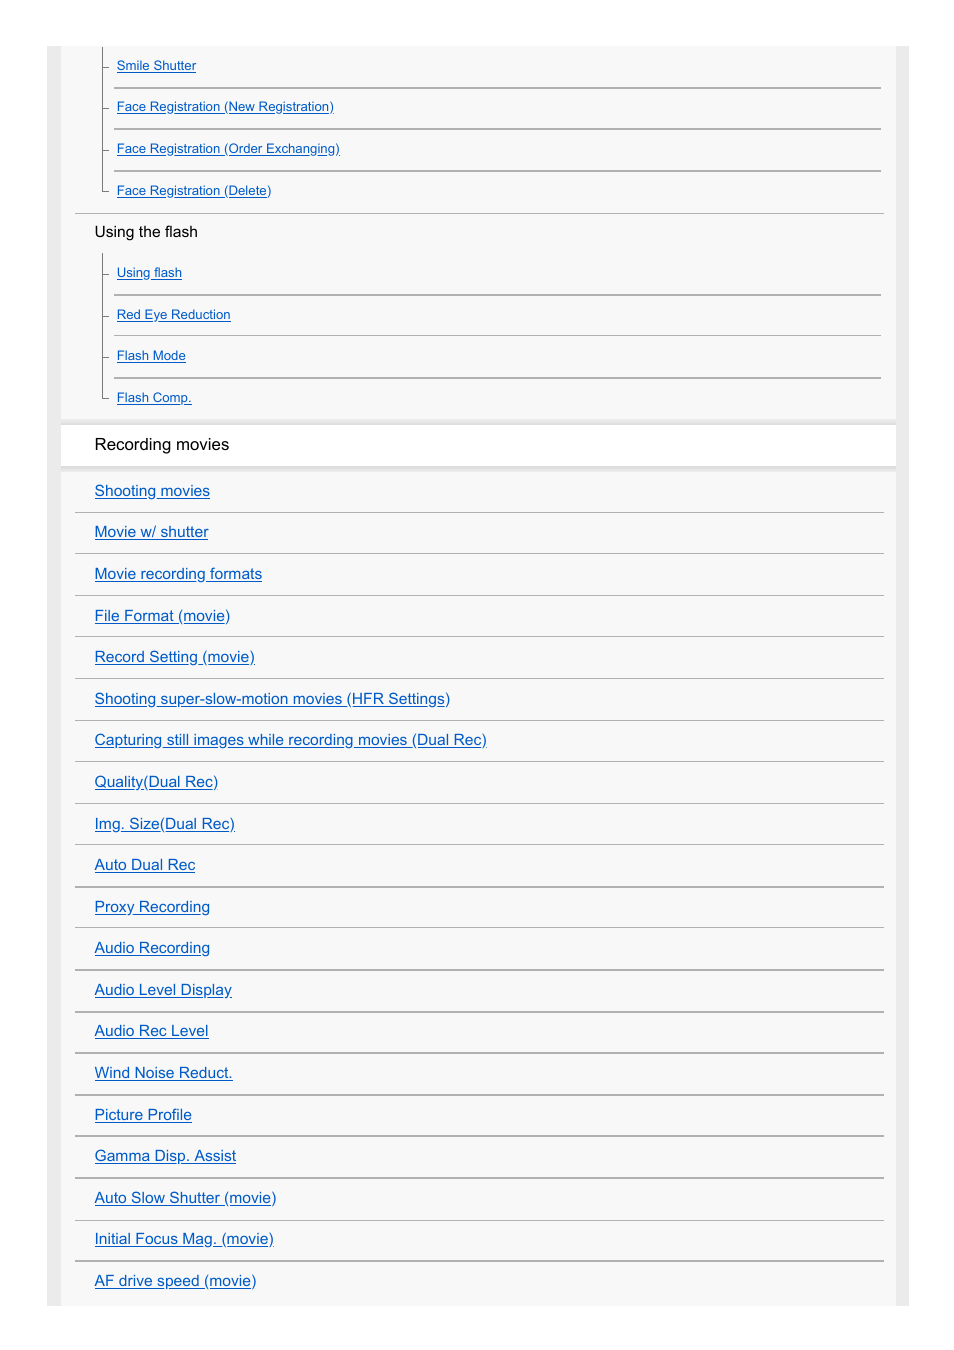Screen dimensions: 954x1350
Task: Go to Wind Noise Reduct. page
Action: tap(163, 1073)
